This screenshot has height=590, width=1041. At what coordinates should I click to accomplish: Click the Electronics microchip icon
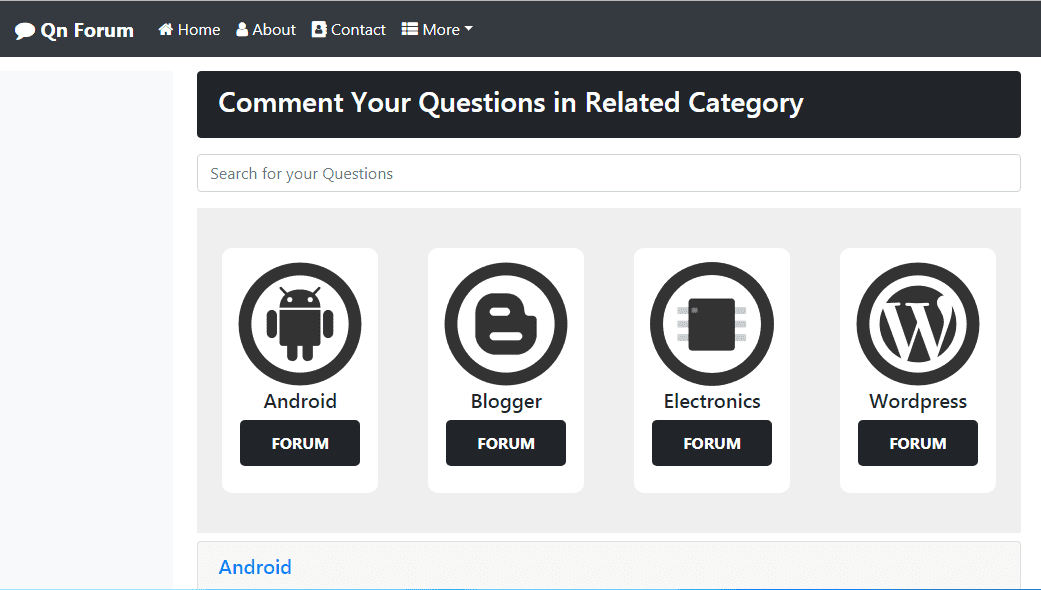coord(711,323)
